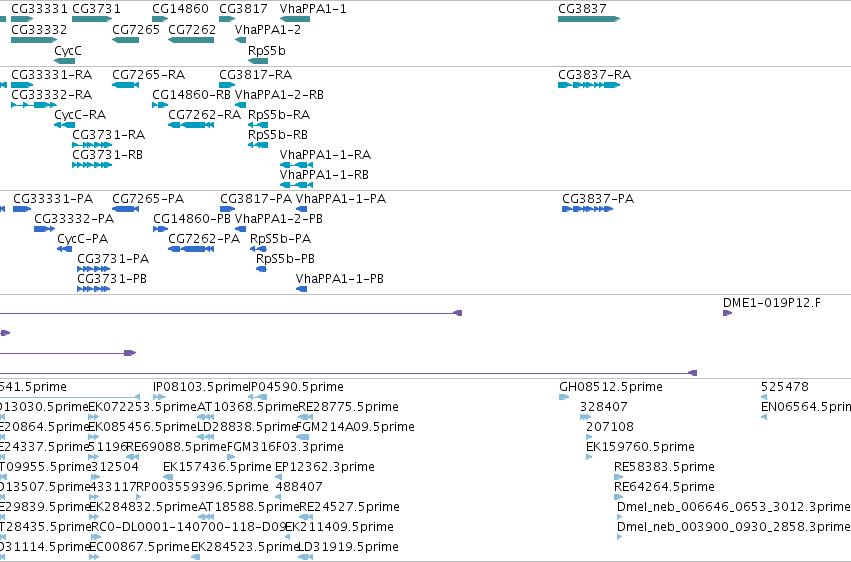Open the CG3837-RA transcript
851x562 pixels.
coord(589,85)
